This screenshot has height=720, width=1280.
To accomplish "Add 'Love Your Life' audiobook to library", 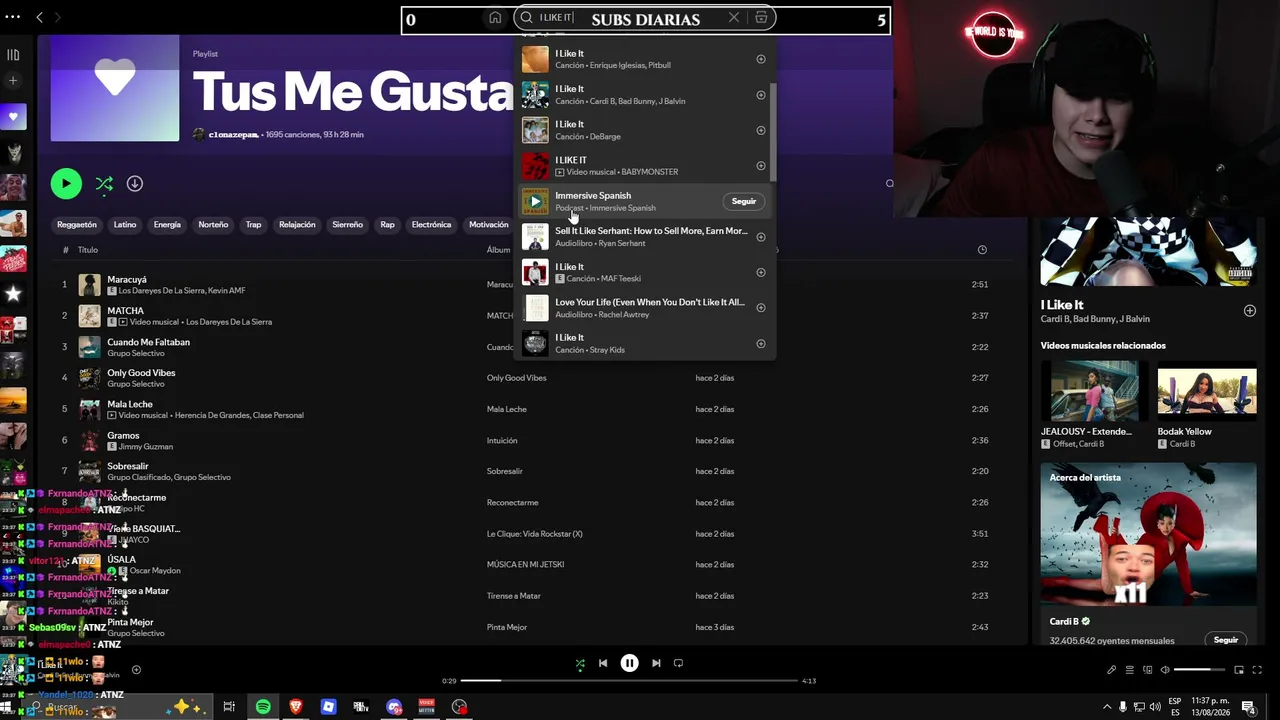I will point(761,308).
